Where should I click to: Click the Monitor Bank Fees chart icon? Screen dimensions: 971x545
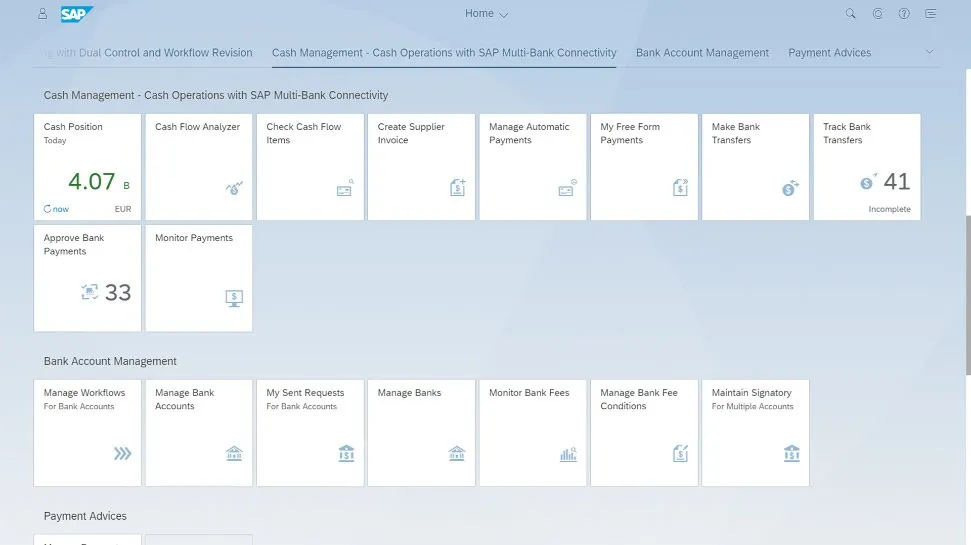coord(568,454)
